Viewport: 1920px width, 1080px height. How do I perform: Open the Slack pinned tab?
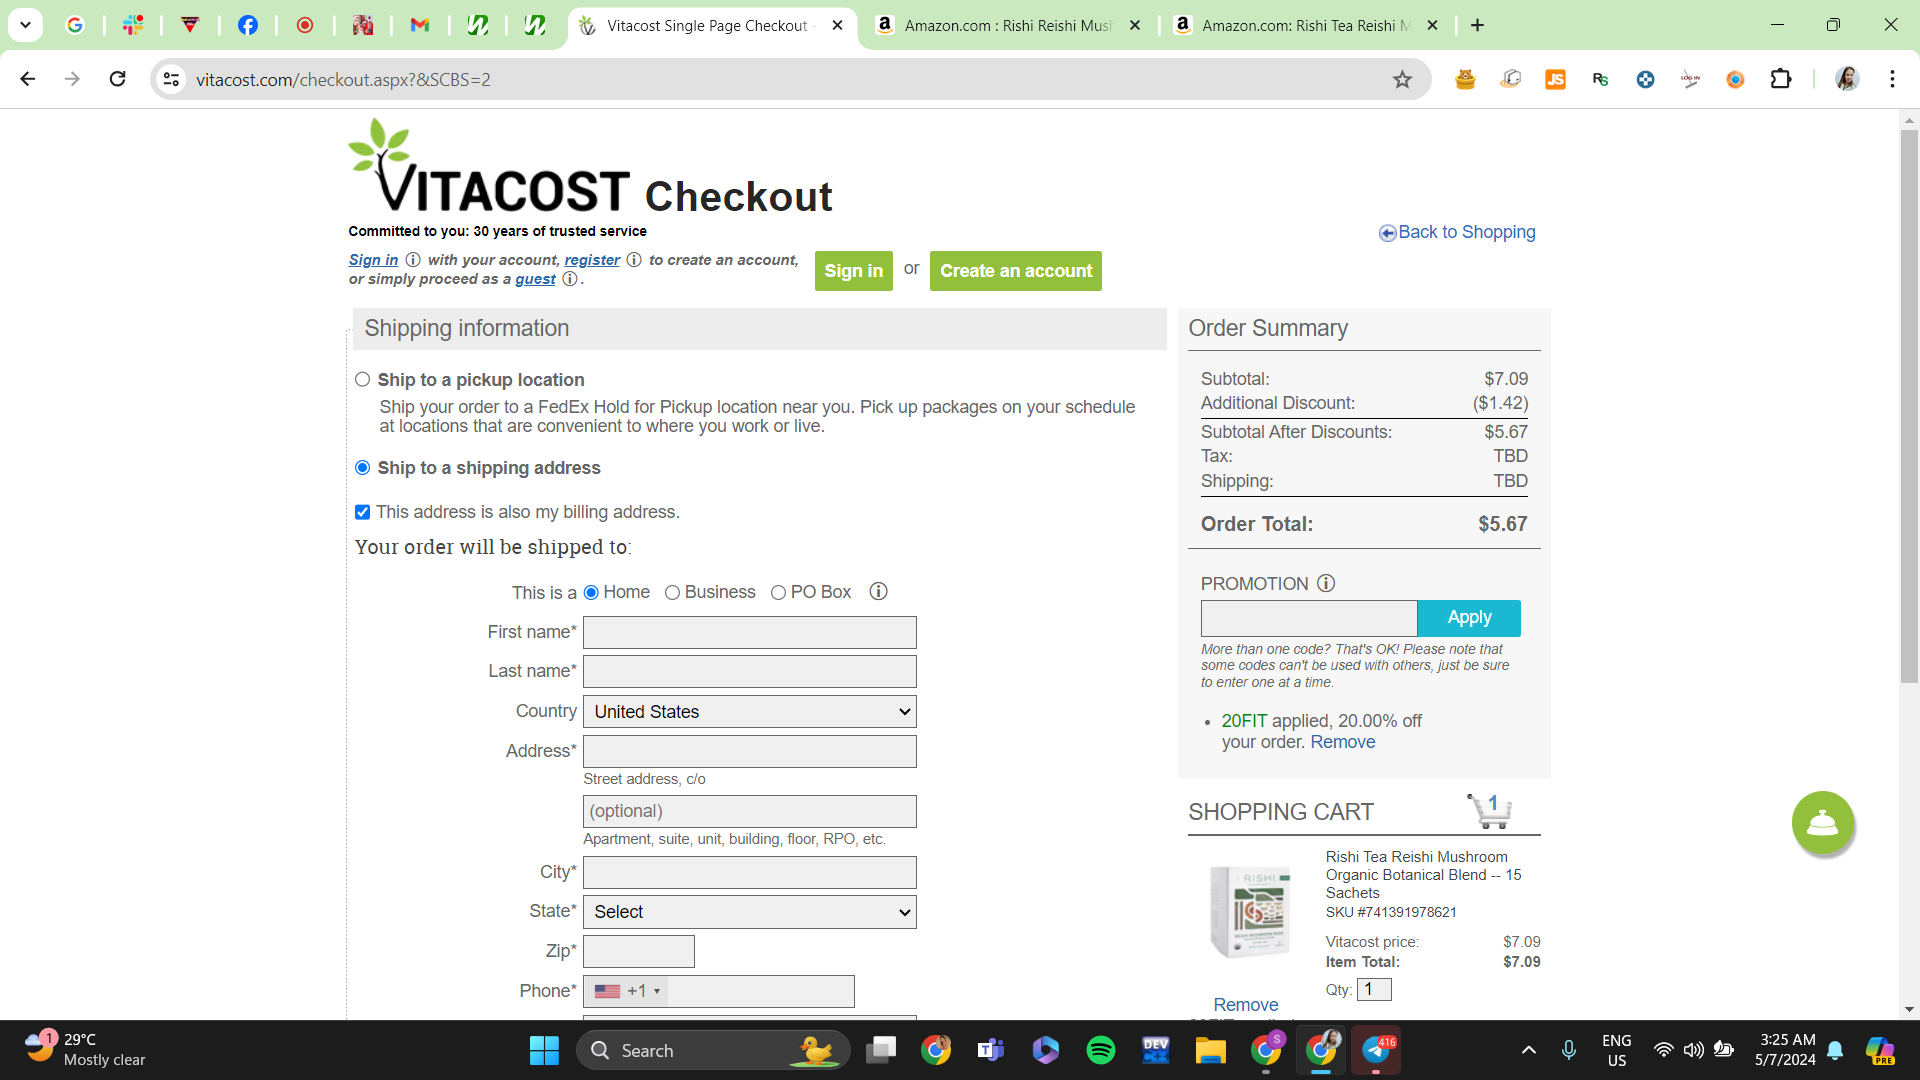tap(132, 25)
